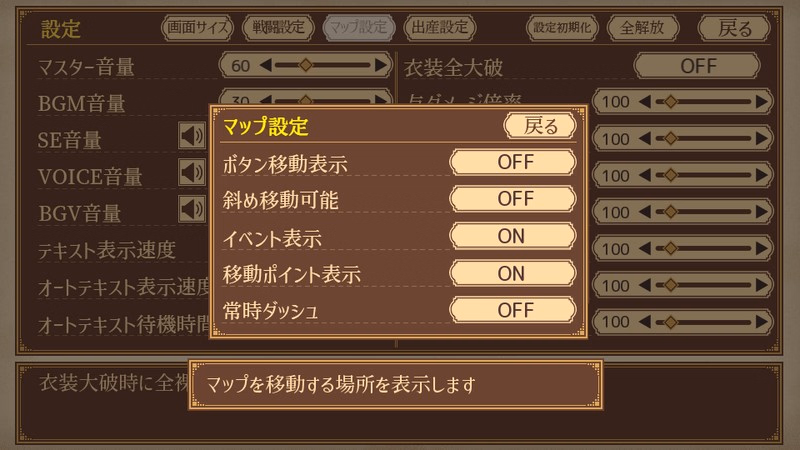This screenshot has width=800, height=450.
Task: Click the 全解放 button
Action: coord(643,28)
